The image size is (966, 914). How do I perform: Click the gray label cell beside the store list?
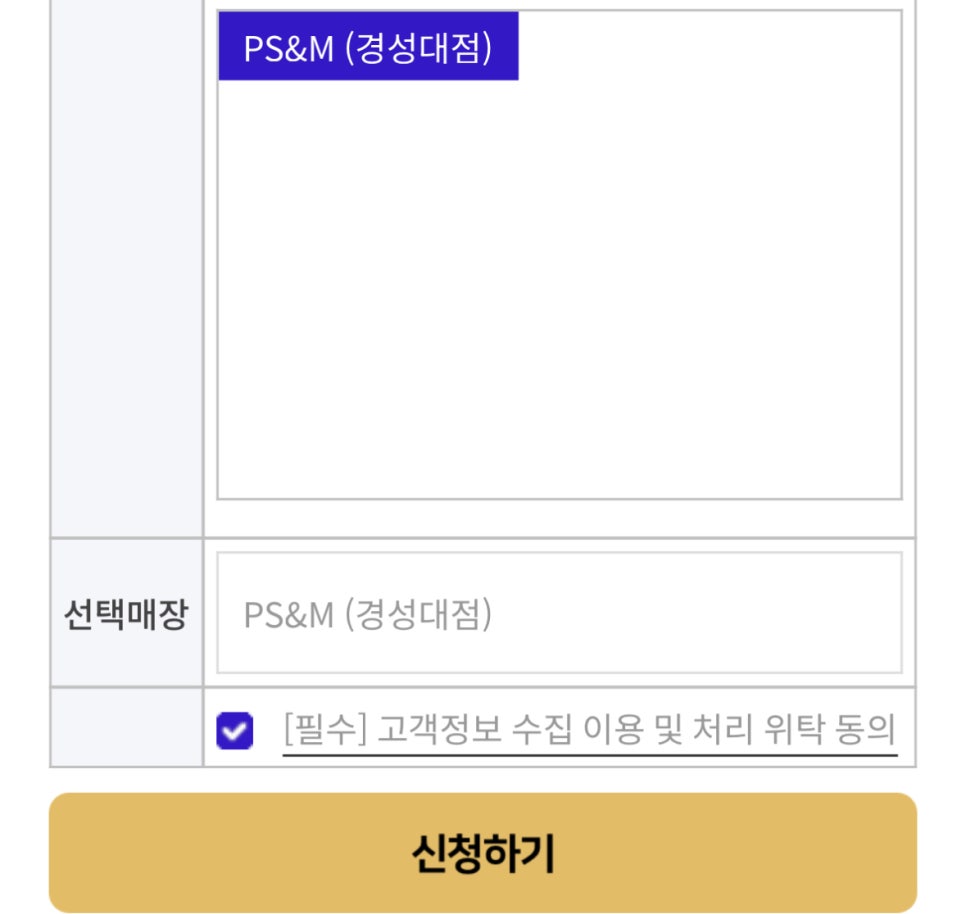tap(126, 270)
